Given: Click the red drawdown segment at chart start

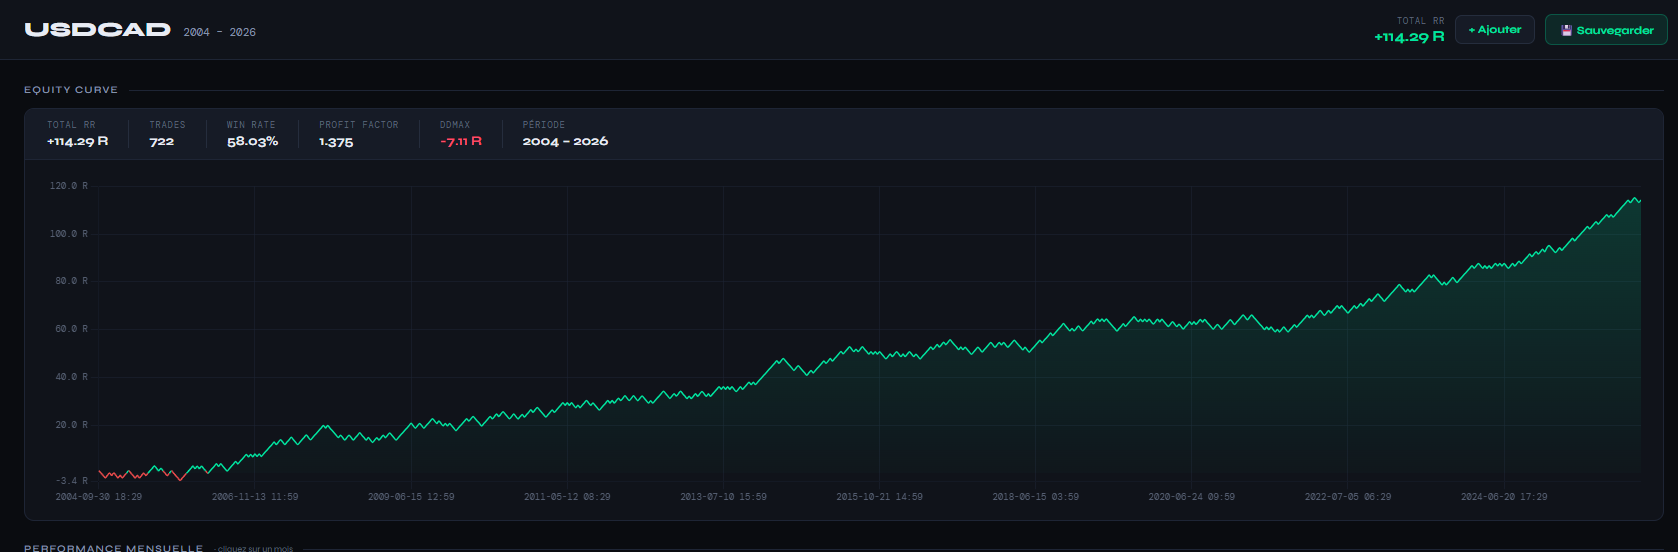Looking at the screenshot, I should [124, 474].
